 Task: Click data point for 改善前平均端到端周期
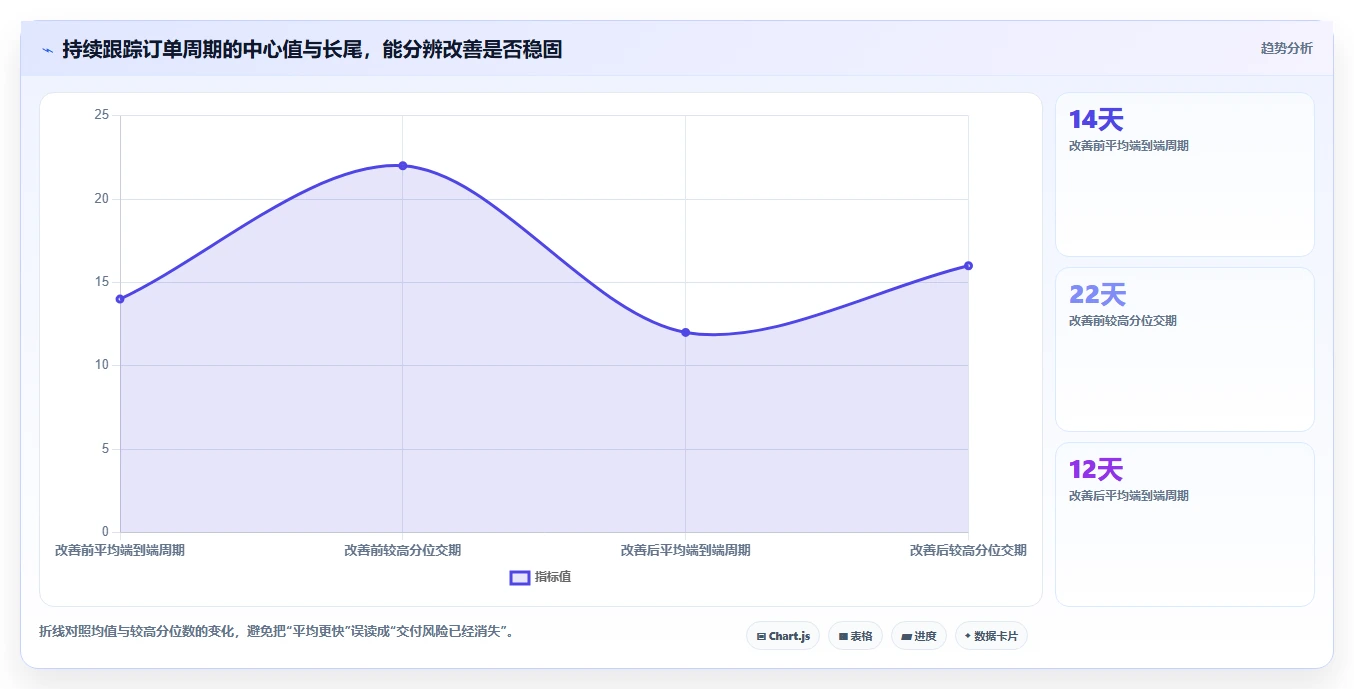coord(120,299)
